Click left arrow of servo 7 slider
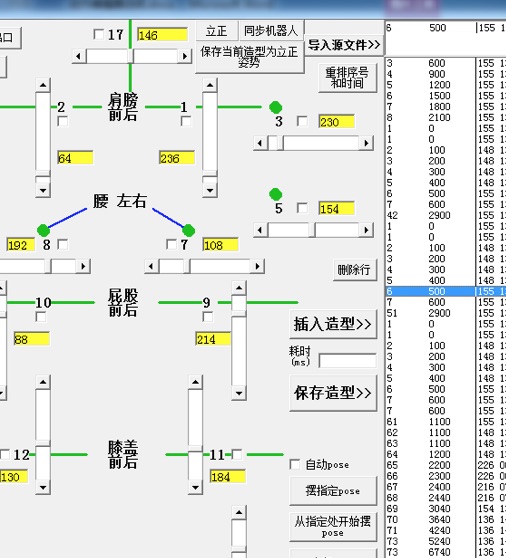The height and width of the screenshot is (558, 506). pos(151,266)
